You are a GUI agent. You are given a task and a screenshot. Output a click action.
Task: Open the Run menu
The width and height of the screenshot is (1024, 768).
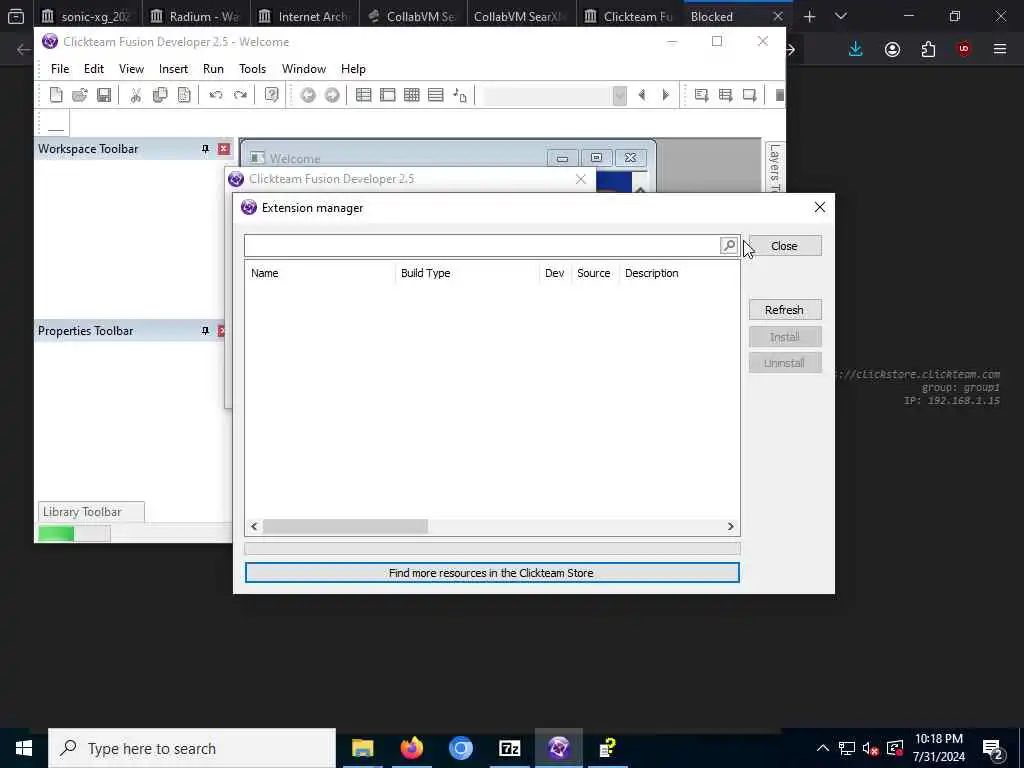coord(213,69)
